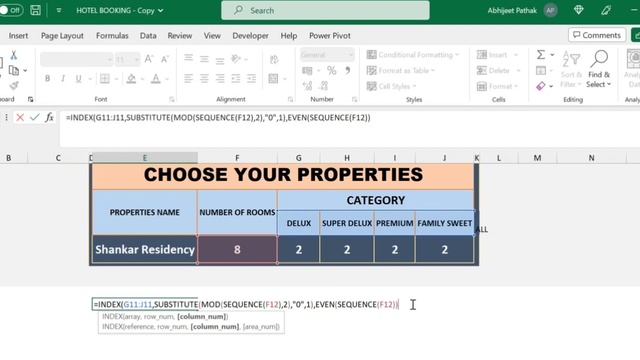Screen dimensions: 640x360
Task: Toggle the AutoSave Off switch
Action: pyautogui.click(x=11, y=10)
